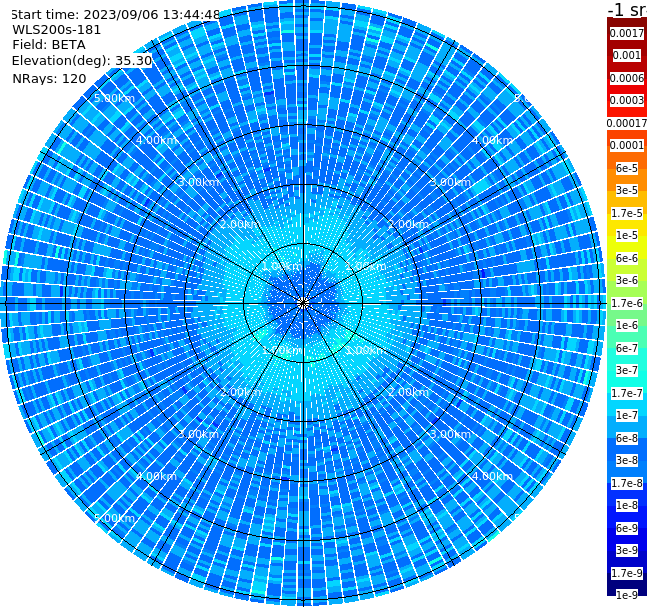Select the 1e-6 colorbar value
Screen dimensions: 647x607
[627, 325]
